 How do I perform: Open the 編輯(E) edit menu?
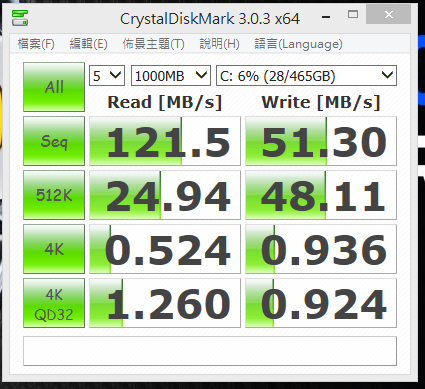click(88, 44)
